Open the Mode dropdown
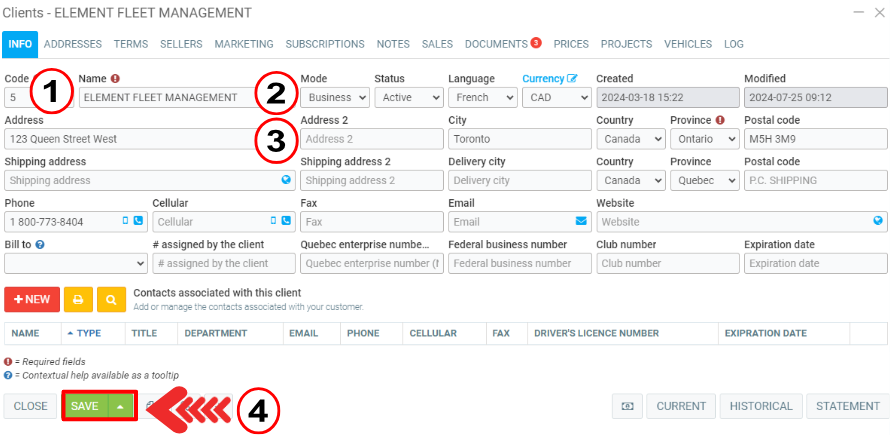The width and height of the screenshot is (890, 435). pos(335,98)
